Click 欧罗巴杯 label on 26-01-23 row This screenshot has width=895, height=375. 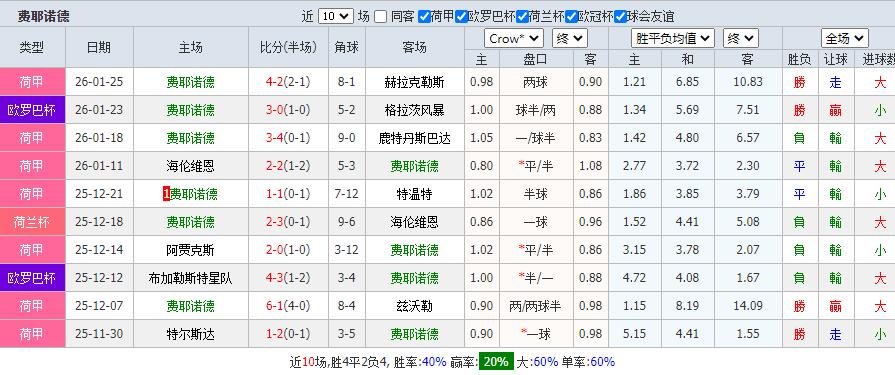(x=31, y=110)
